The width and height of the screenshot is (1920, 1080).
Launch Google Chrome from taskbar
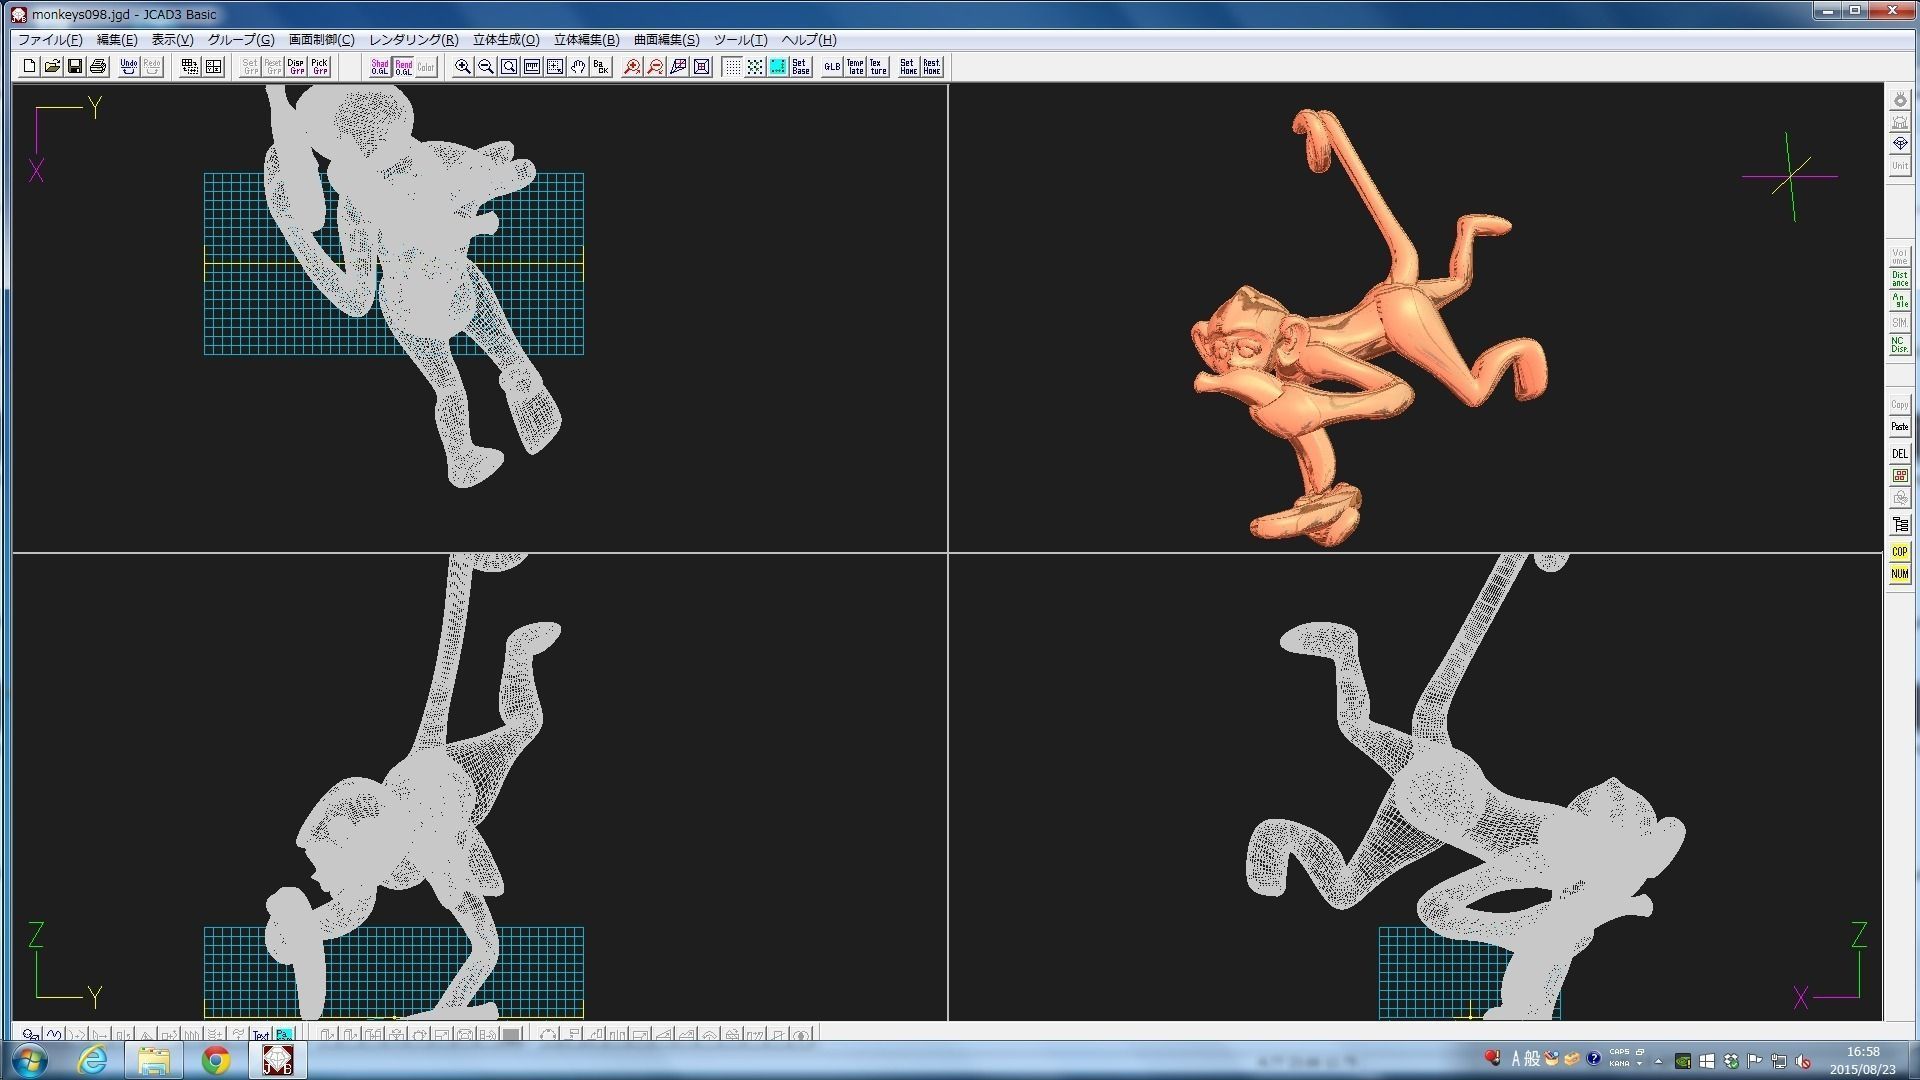(x=215, y=1060)
